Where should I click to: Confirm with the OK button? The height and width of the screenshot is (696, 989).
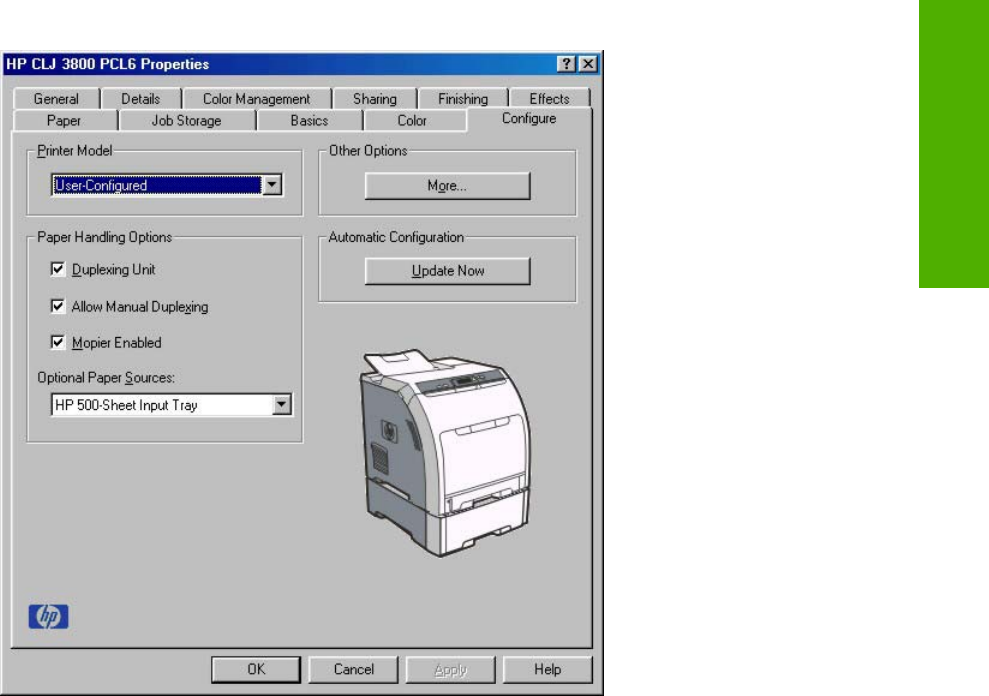point(256,669)
